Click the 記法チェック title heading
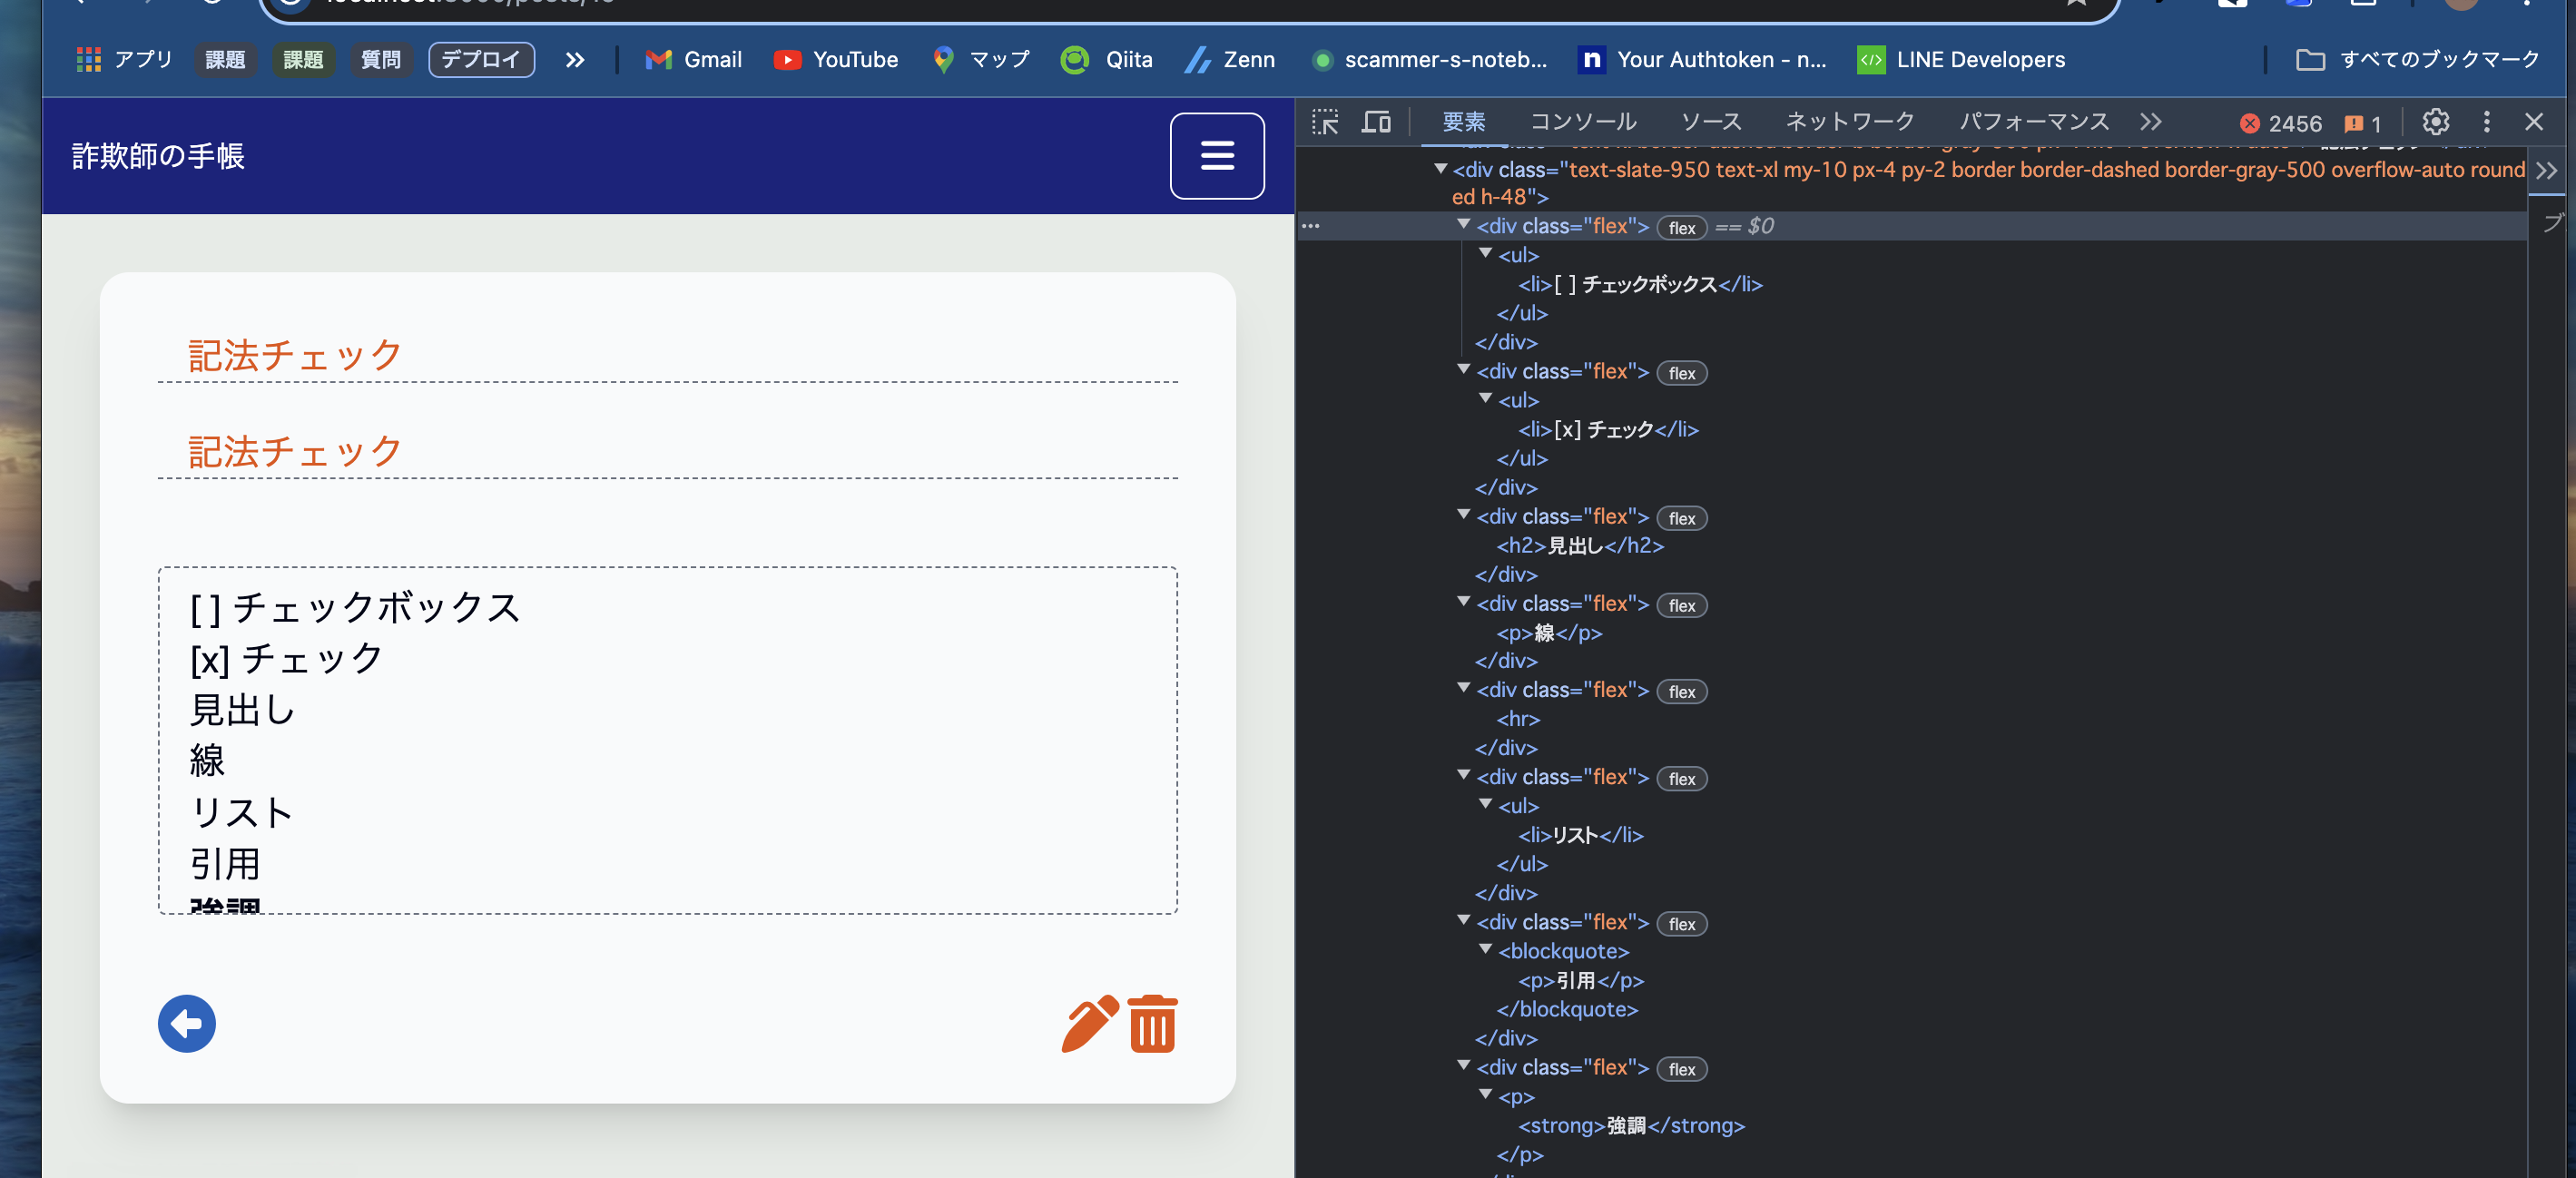The width and height of the screenshot is (2576, 1178). 292,353
